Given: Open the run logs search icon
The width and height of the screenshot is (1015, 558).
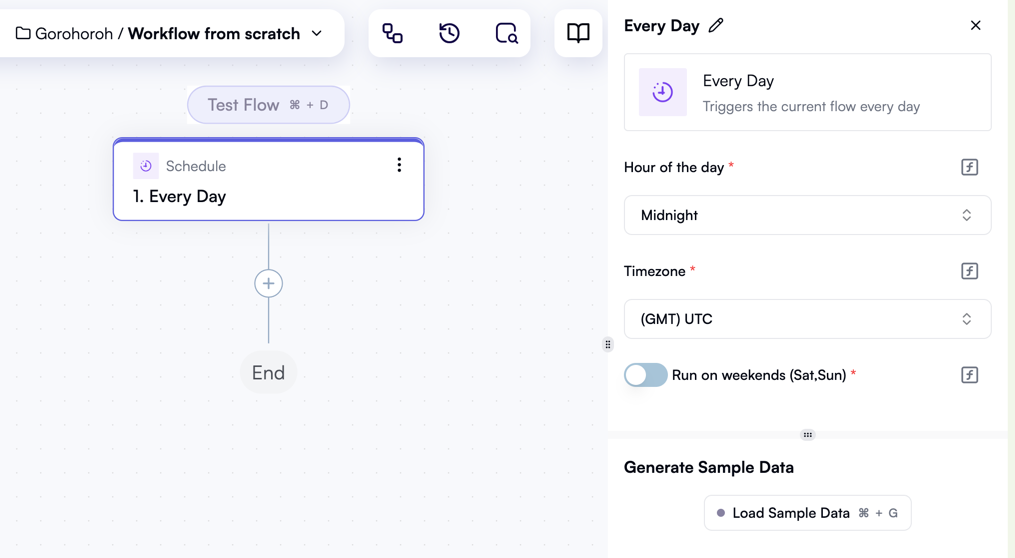Looking at the screenshot, I should [506, 33].
